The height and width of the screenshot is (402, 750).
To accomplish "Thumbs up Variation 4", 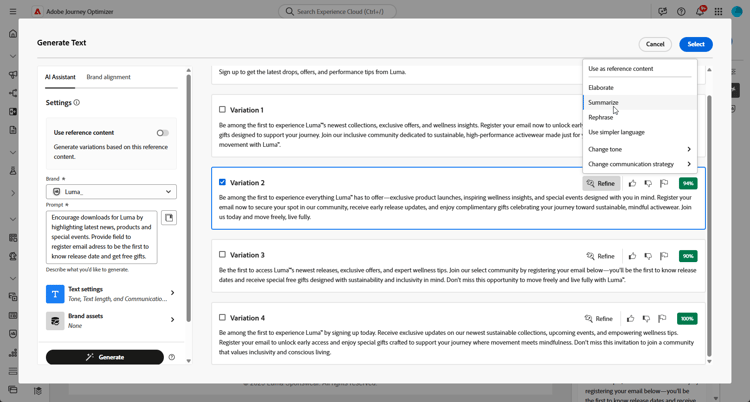I will coord(630,318).
